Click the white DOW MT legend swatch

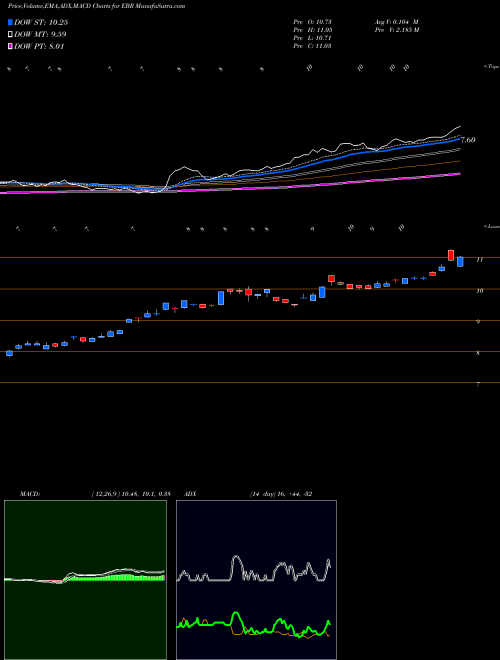tap(11, 35)
